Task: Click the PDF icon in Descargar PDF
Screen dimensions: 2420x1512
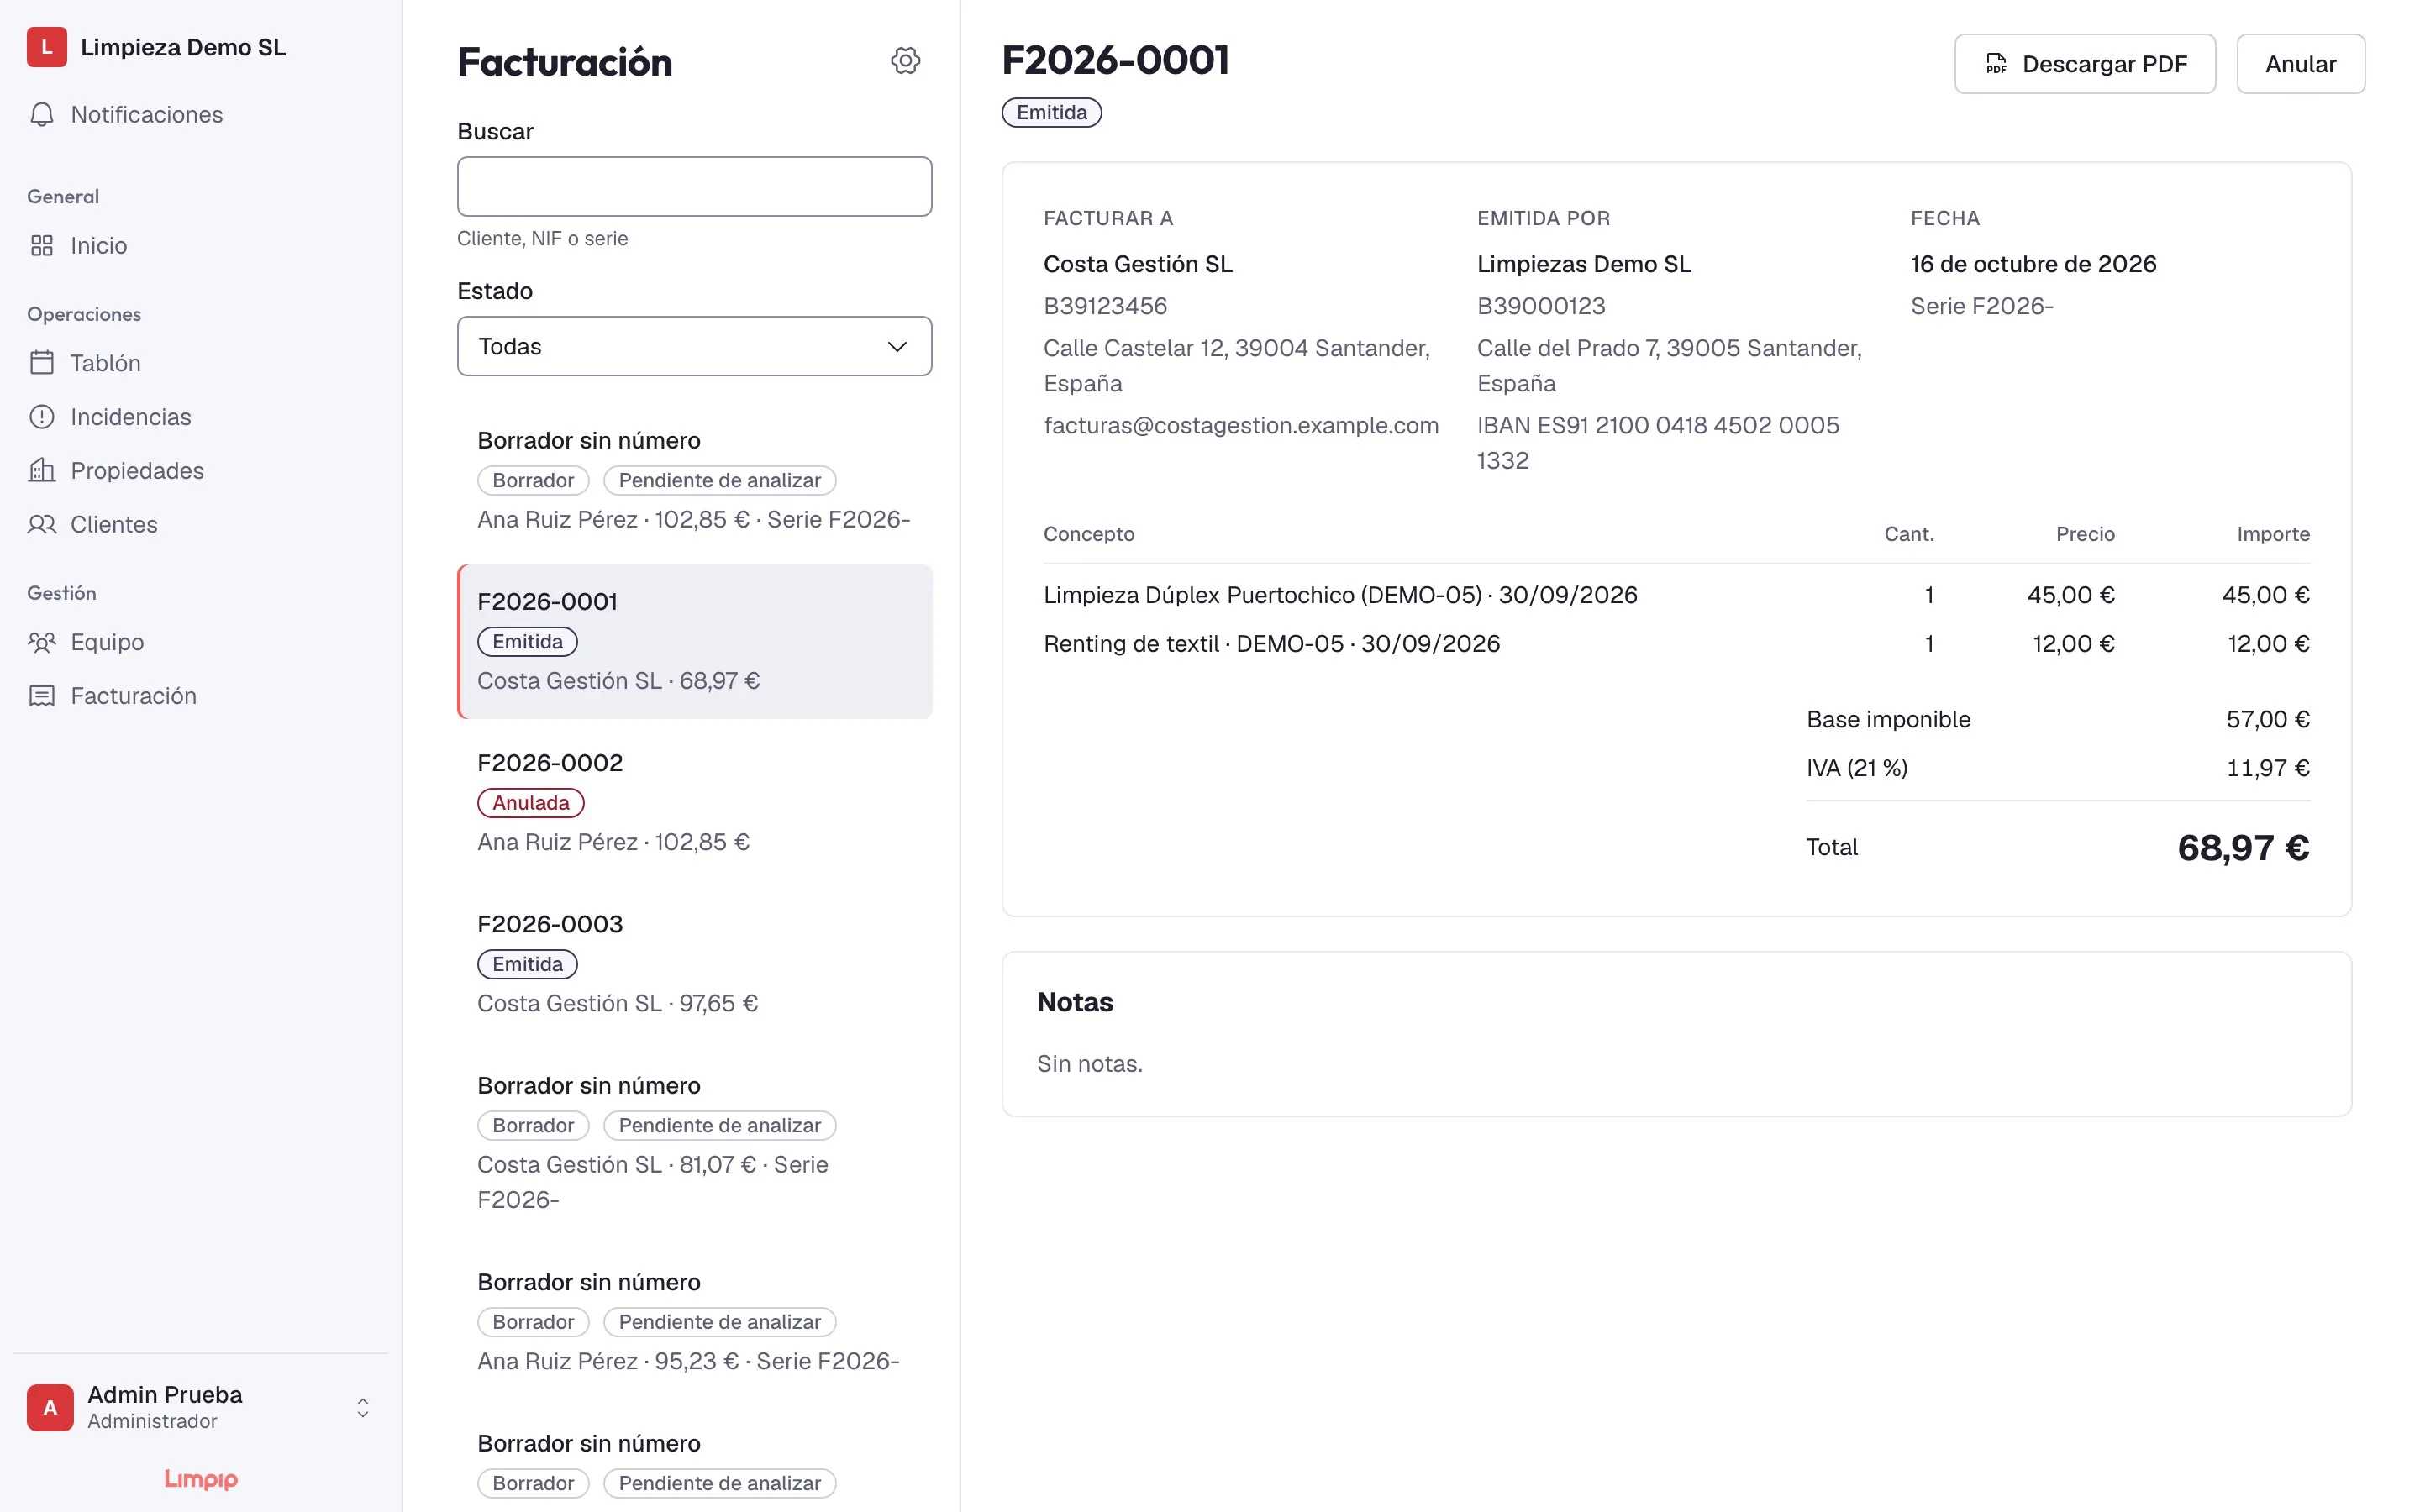Action: click(1996, 64)
